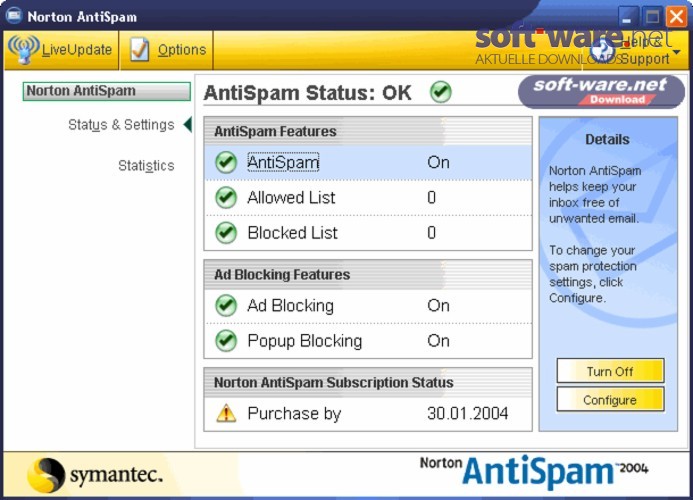The image size is (693, 500).
Task: Select the Purchase by subscription row
Action: [368, 414]
